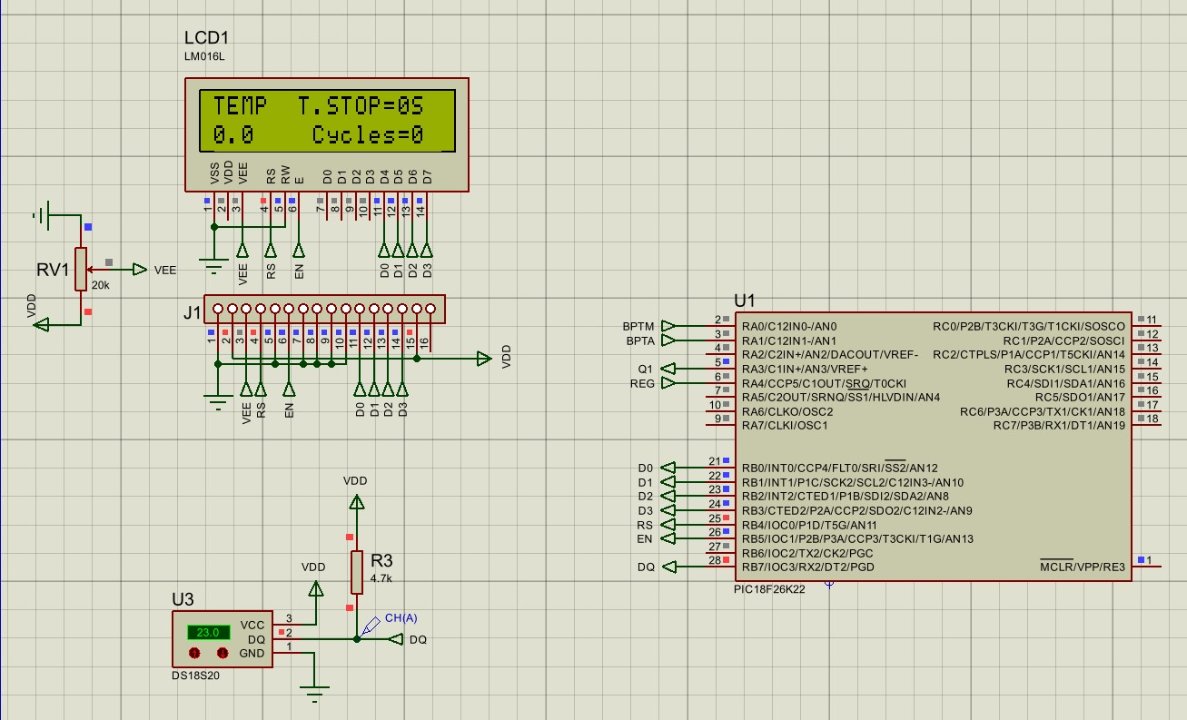Select the BPTM input terminal arrow
The image size is (1187, 720).
click(x=668, y=326)
